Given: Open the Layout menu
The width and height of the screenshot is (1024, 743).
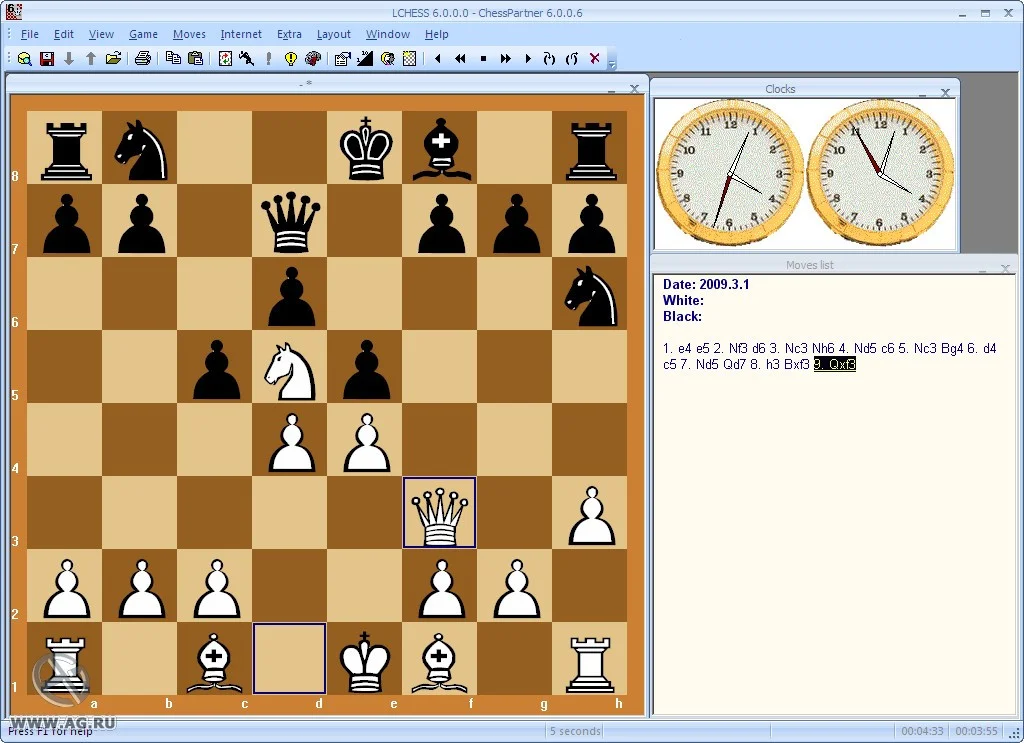Looking at the screenshot, I should coord(333,34).
